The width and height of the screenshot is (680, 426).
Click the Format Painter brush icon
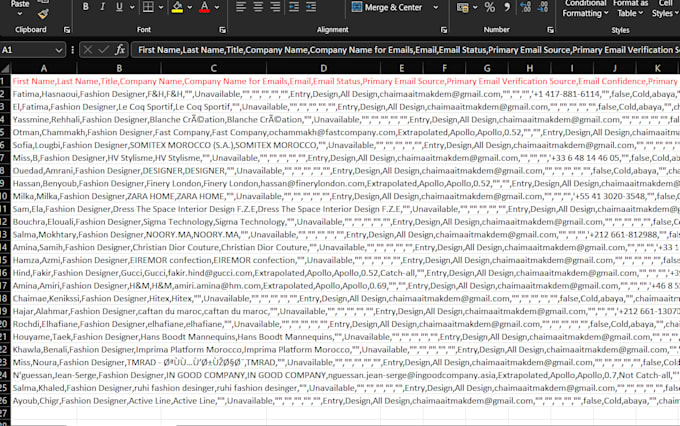point(43,13)
